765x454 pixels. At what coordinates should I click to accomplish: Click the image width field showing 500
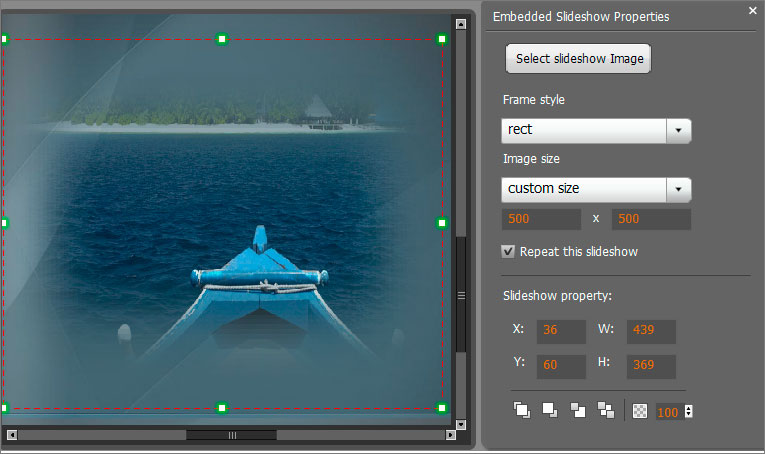541,219
